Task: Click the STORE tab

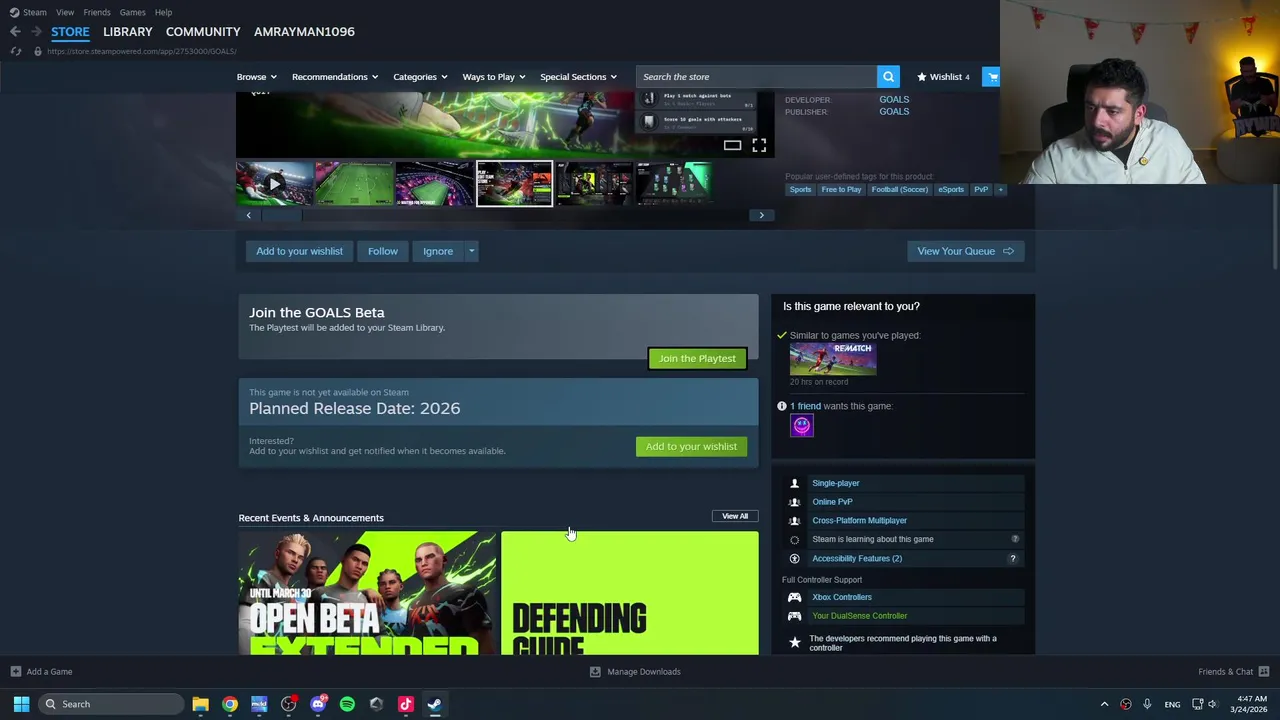Action: coord(70,32)
